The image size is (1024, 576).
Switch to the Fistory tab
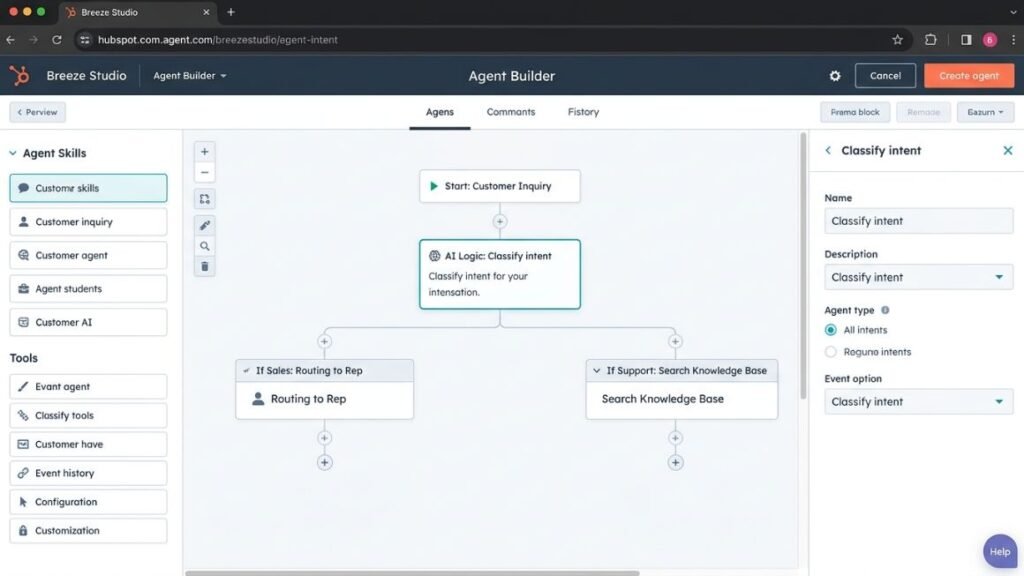click(583, 112)
